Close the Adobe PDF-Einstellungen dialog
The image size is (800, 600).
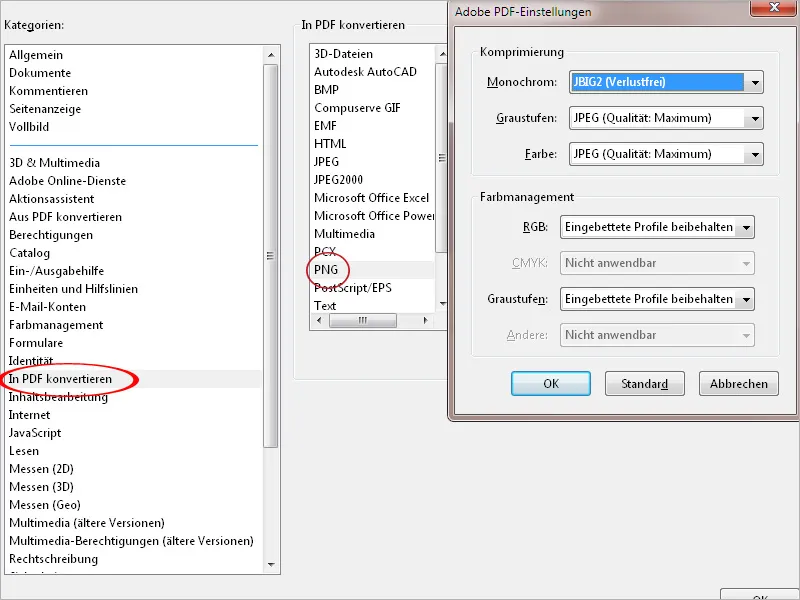click(x=774, y=7)
